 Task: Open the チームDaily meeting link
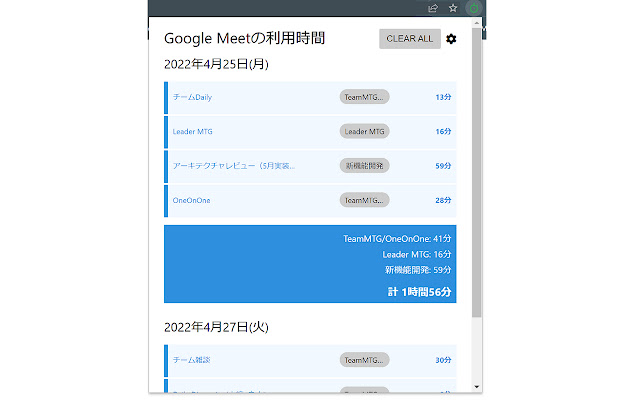pos(192,97)
